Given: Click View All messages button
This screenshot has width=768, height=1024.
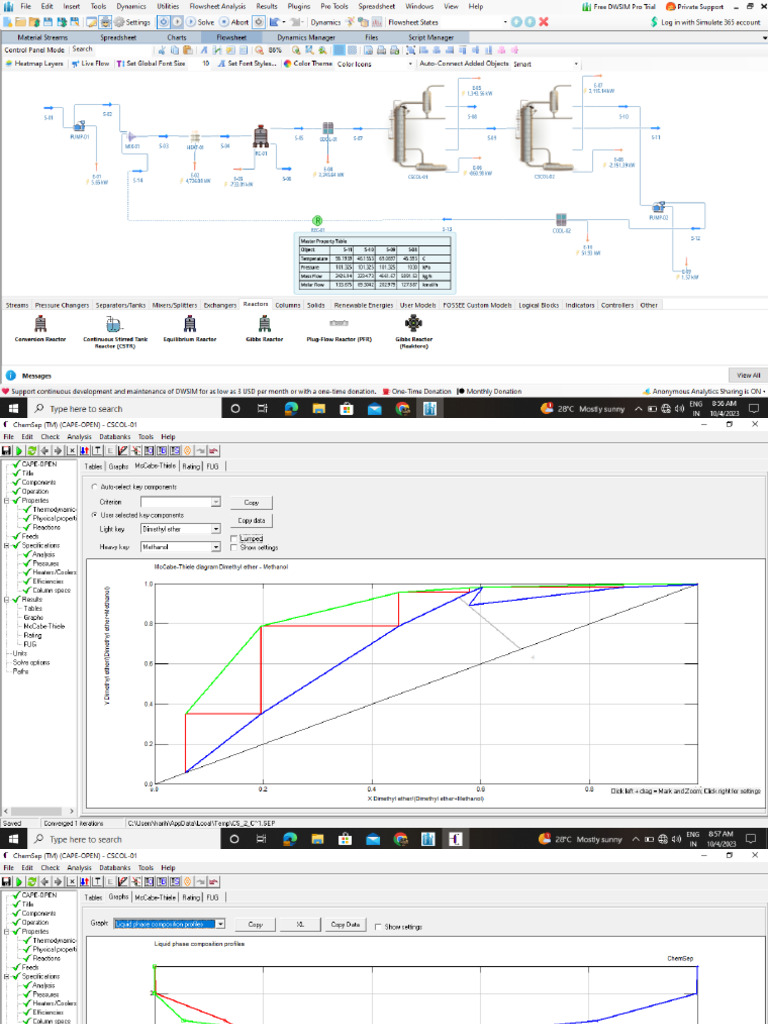Looking at the screenshot, I should pos(748,376).
